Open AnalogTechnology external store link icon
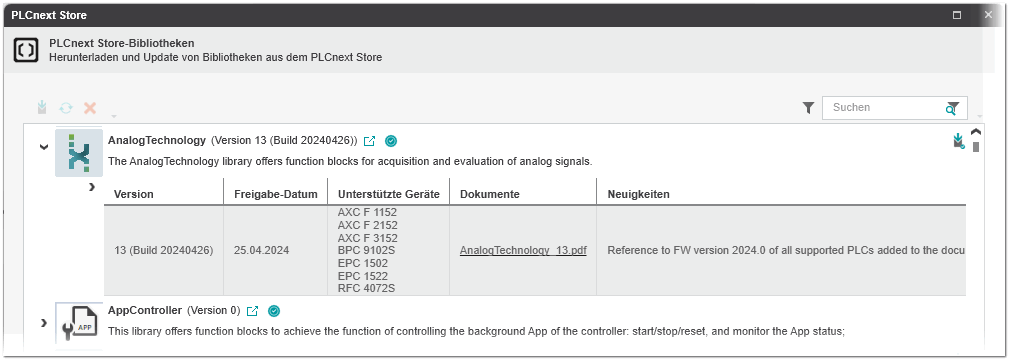This screenshot has height=360, width=1009. [369, 140]
